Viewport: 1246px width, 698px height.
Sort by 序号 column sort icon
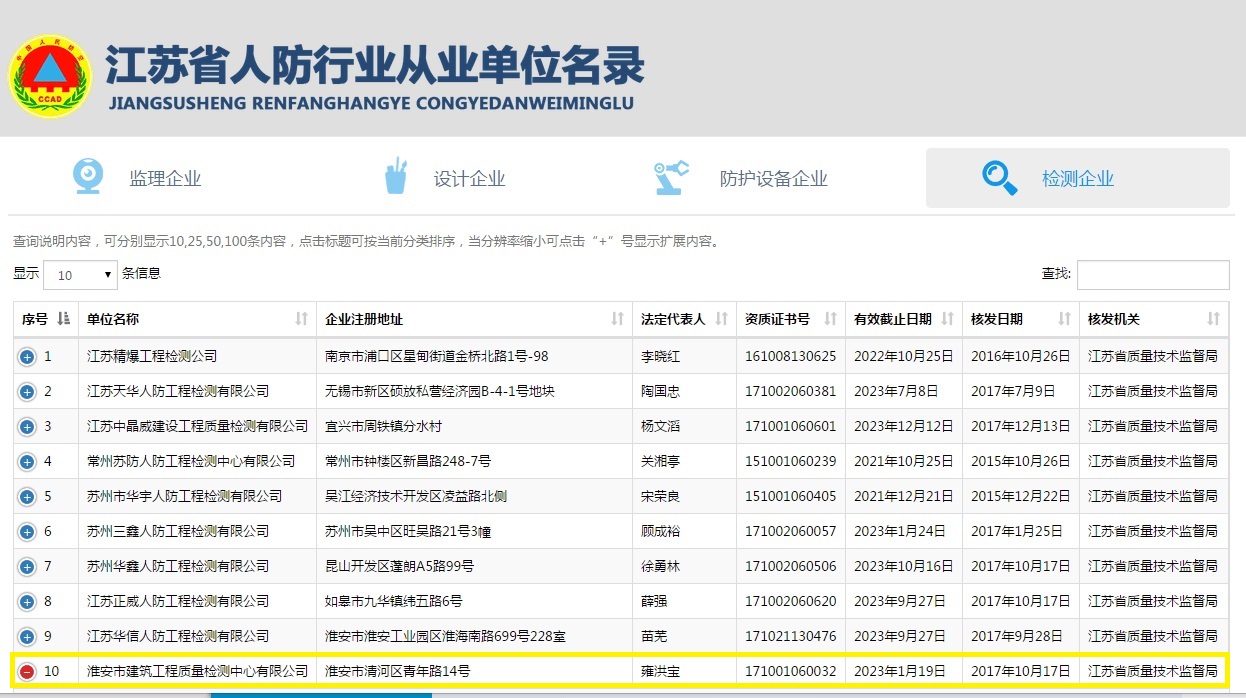click(x=64, y=319)
